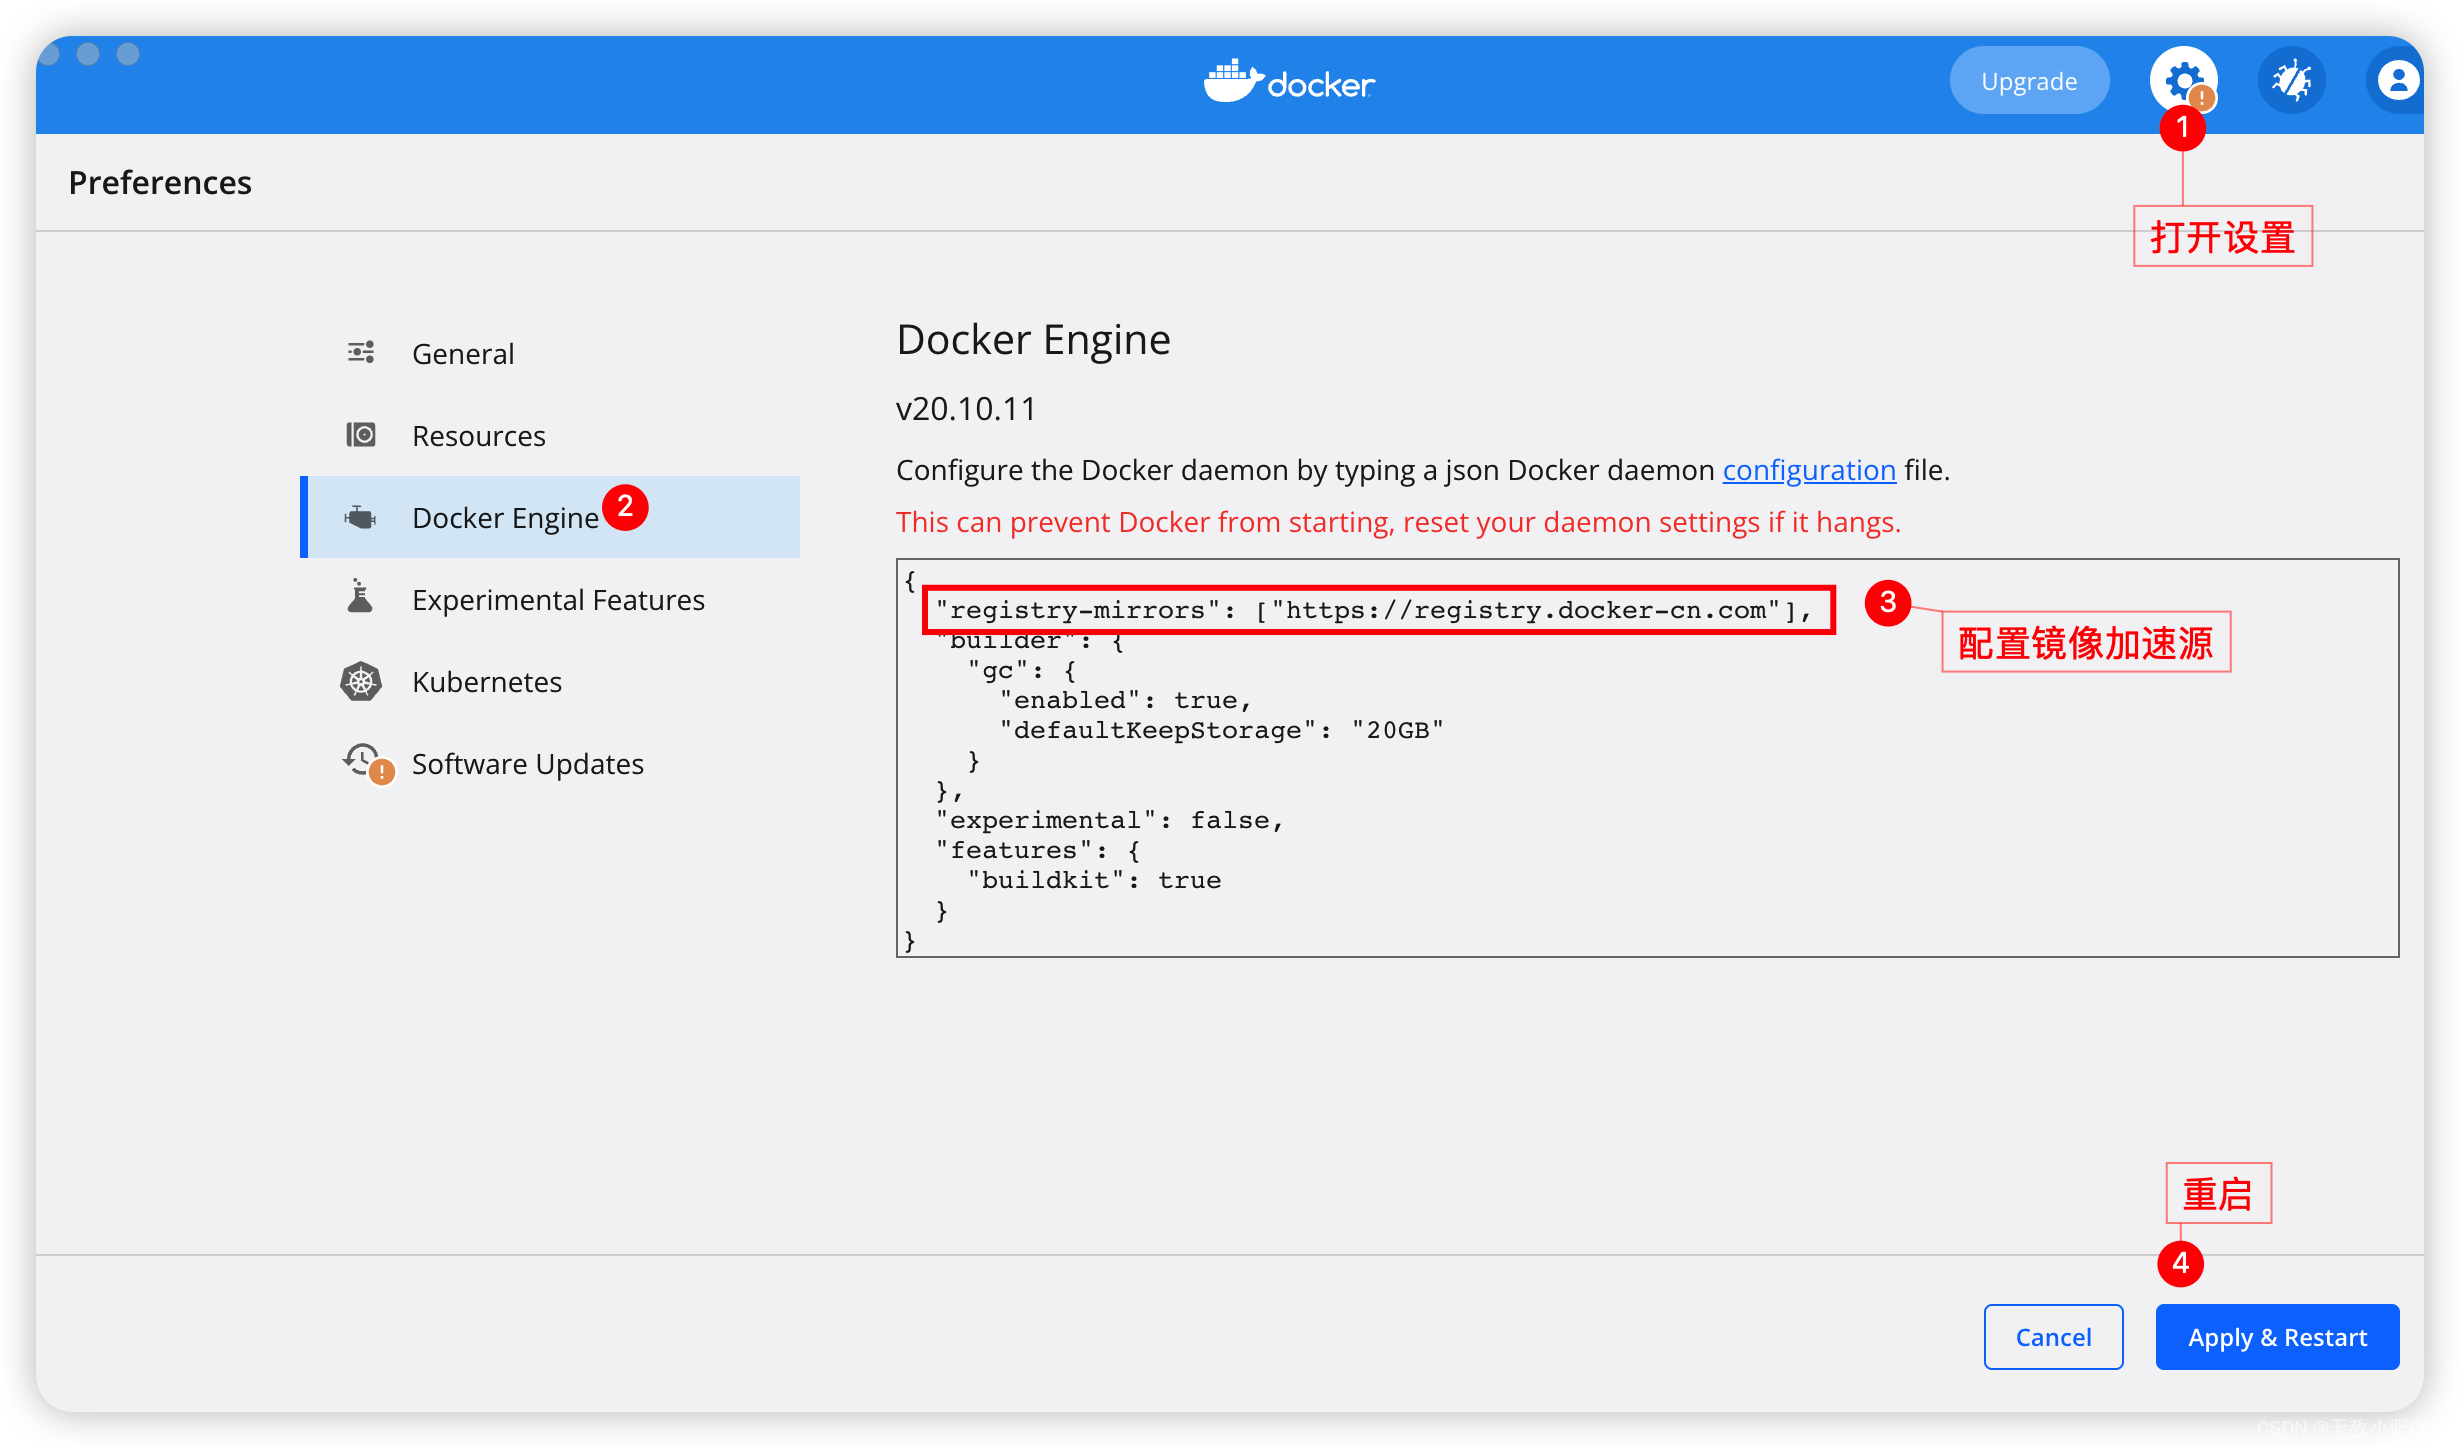
Task: Open Experimental Features panel
Action: [x=555, y=600]
